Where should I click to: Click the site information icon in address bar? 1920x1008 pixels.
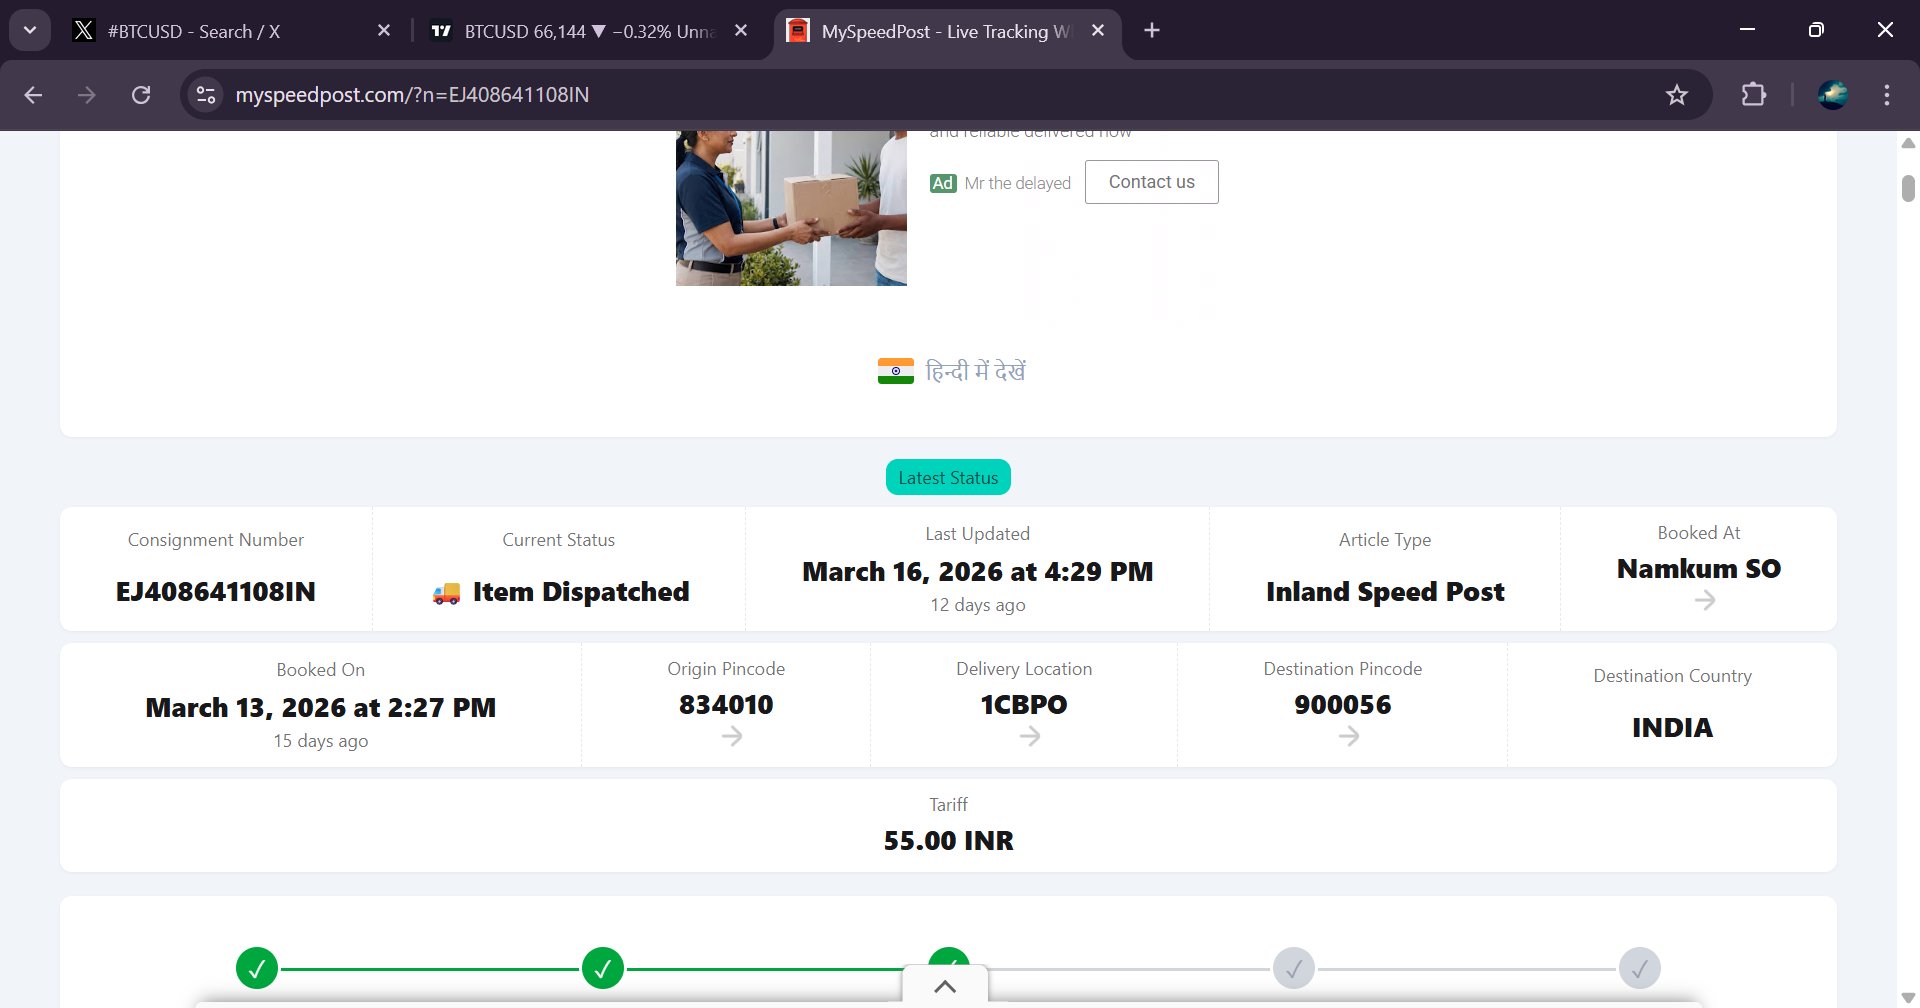(x=206, y=95)
